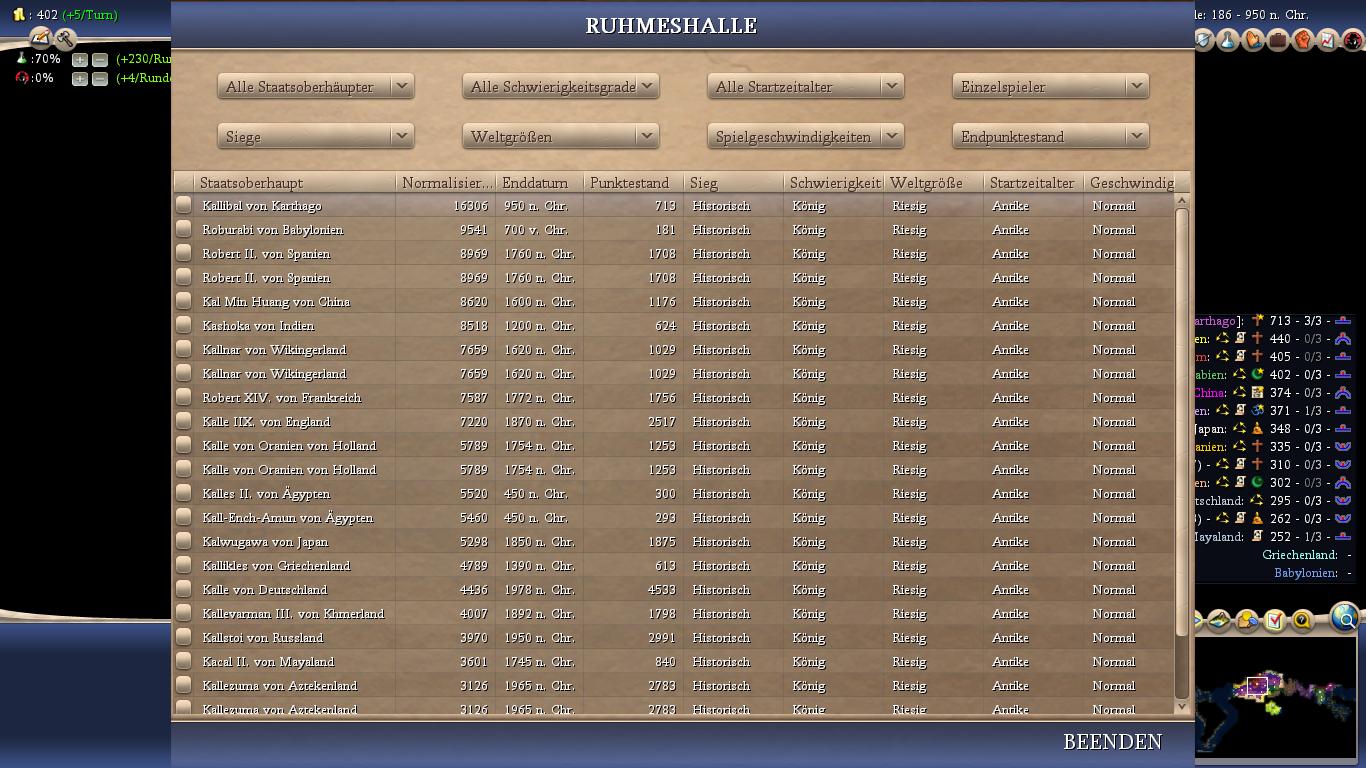Screen dimensions: 1366x768
Task: Open the Technology advisor flask icon
Action: coord(1228,40)
